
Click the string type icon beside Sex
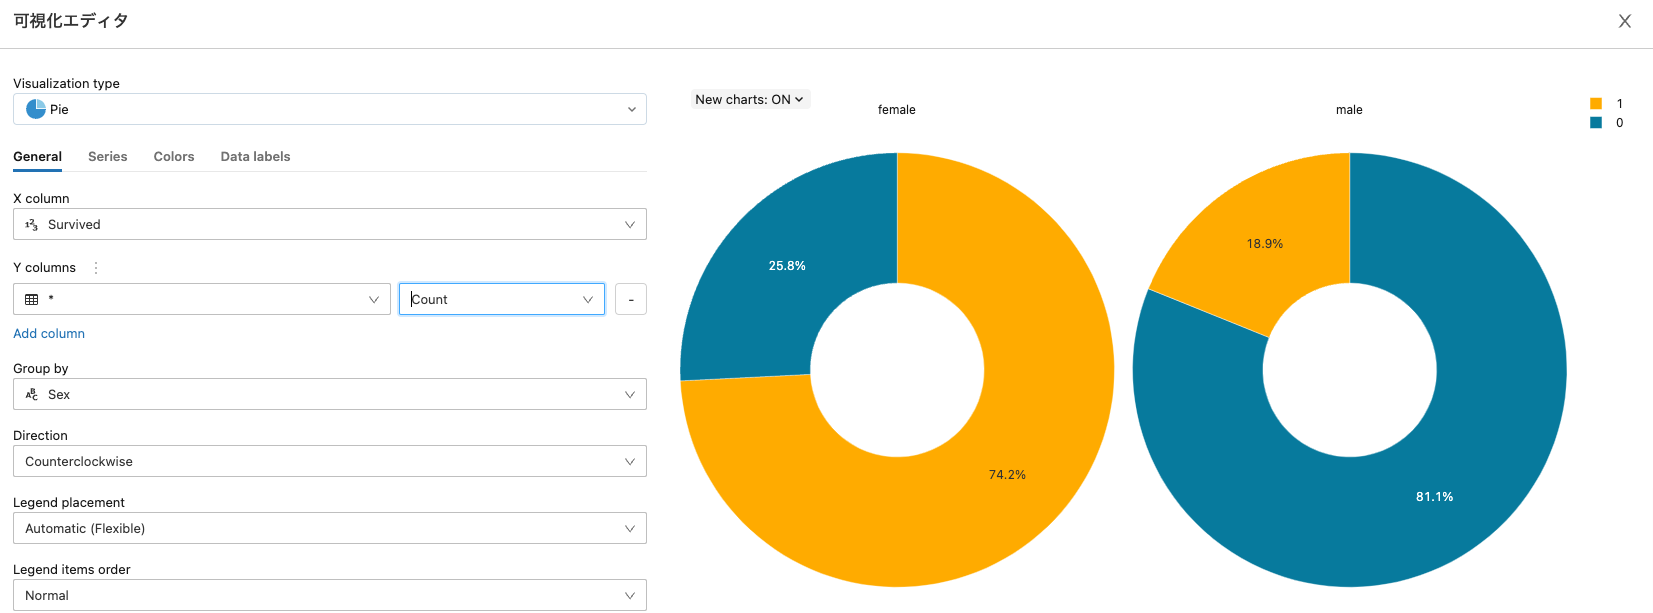[32, 395]
